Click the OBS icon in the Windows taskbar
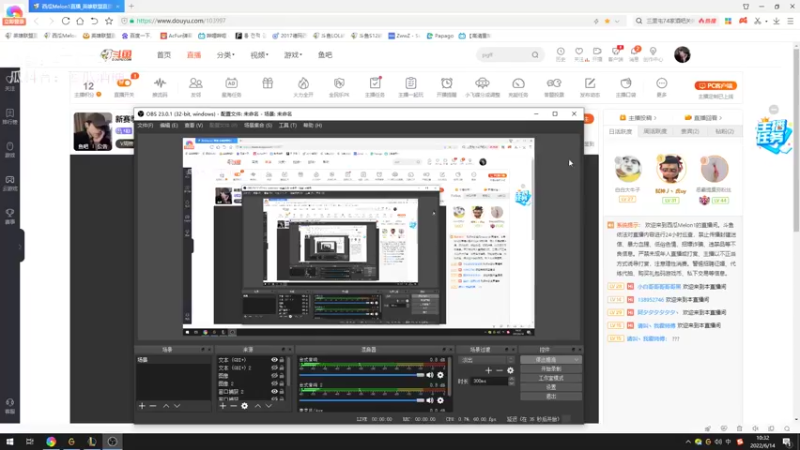Screen dimensions: 800x450 pos(112,442)
